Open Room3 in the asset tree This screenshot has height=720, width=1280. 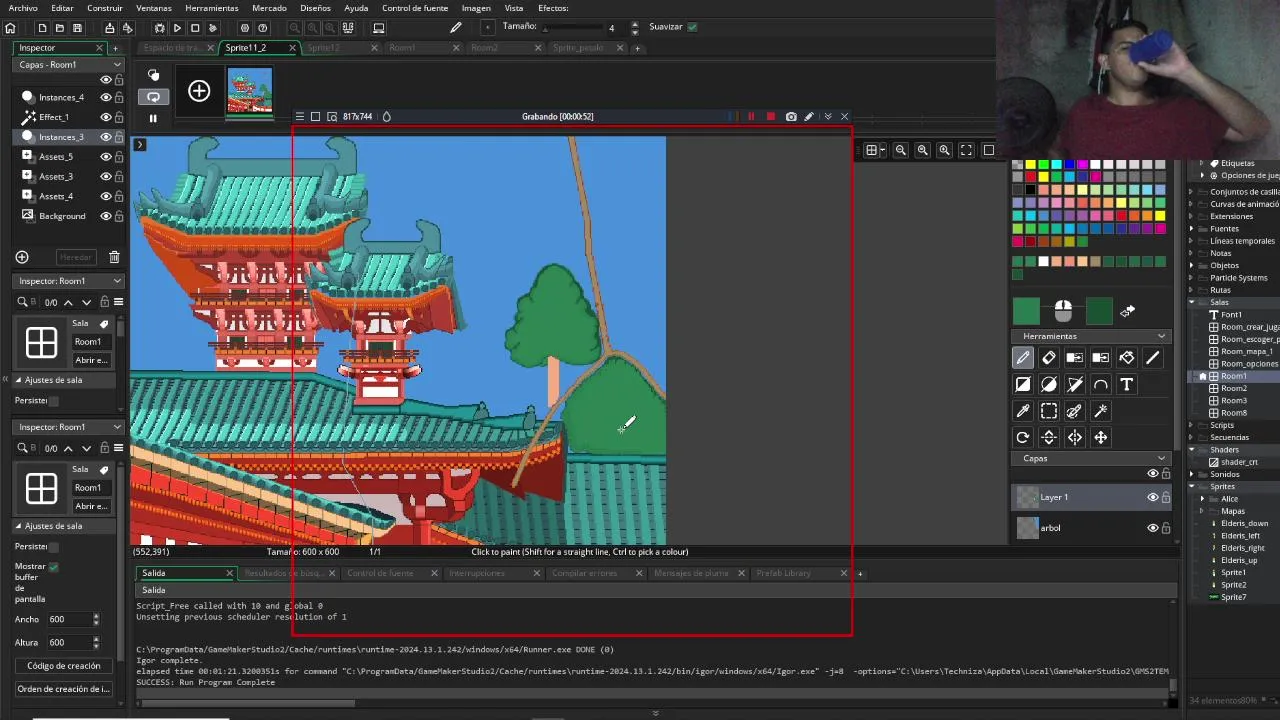[x=1234, y=401]
